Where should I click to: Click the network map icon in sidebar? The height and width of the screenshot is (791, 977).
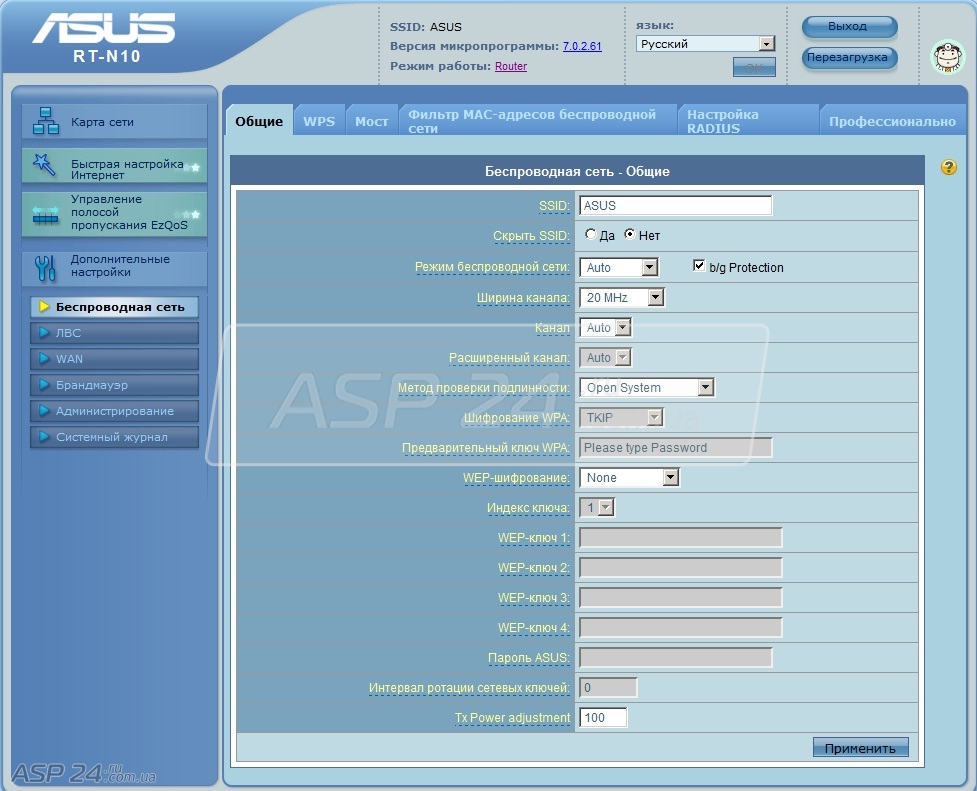46,121
